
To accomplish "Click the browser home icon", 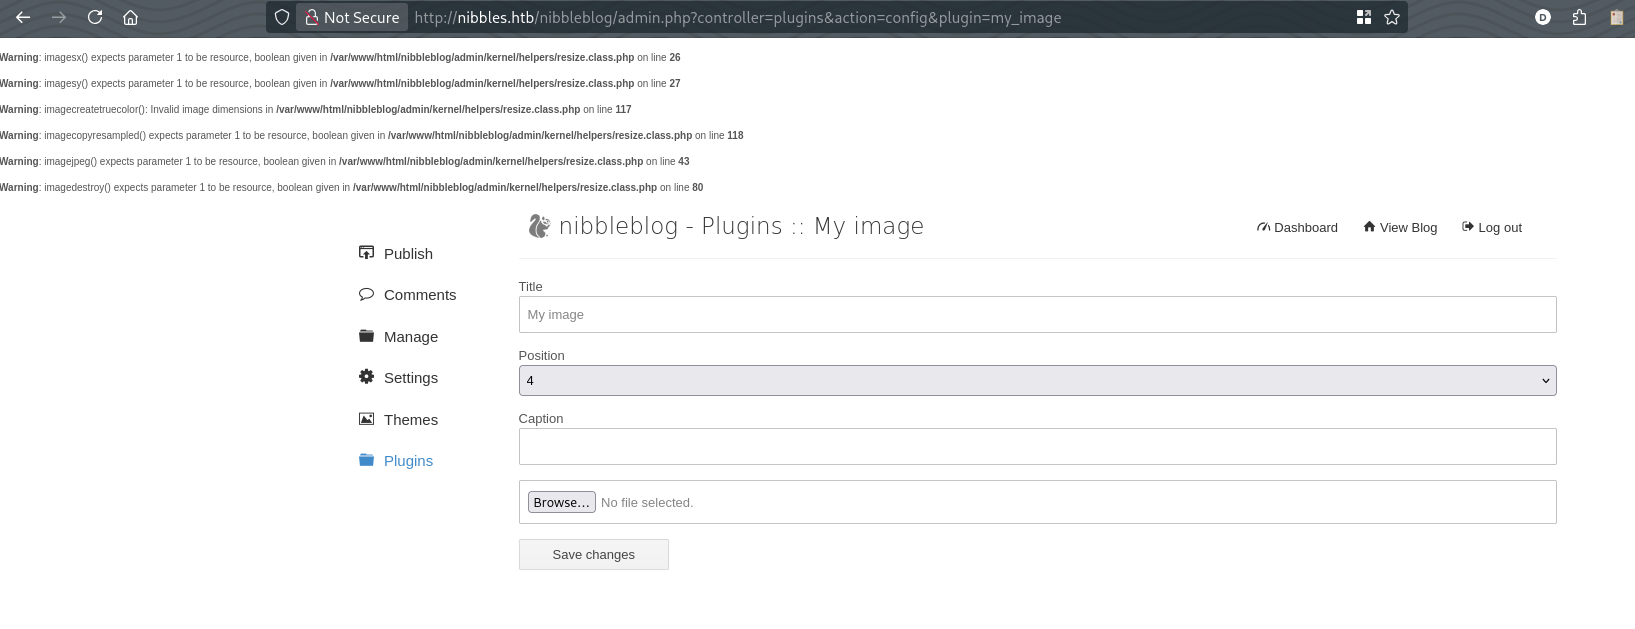I will click(x=130, y=17).
